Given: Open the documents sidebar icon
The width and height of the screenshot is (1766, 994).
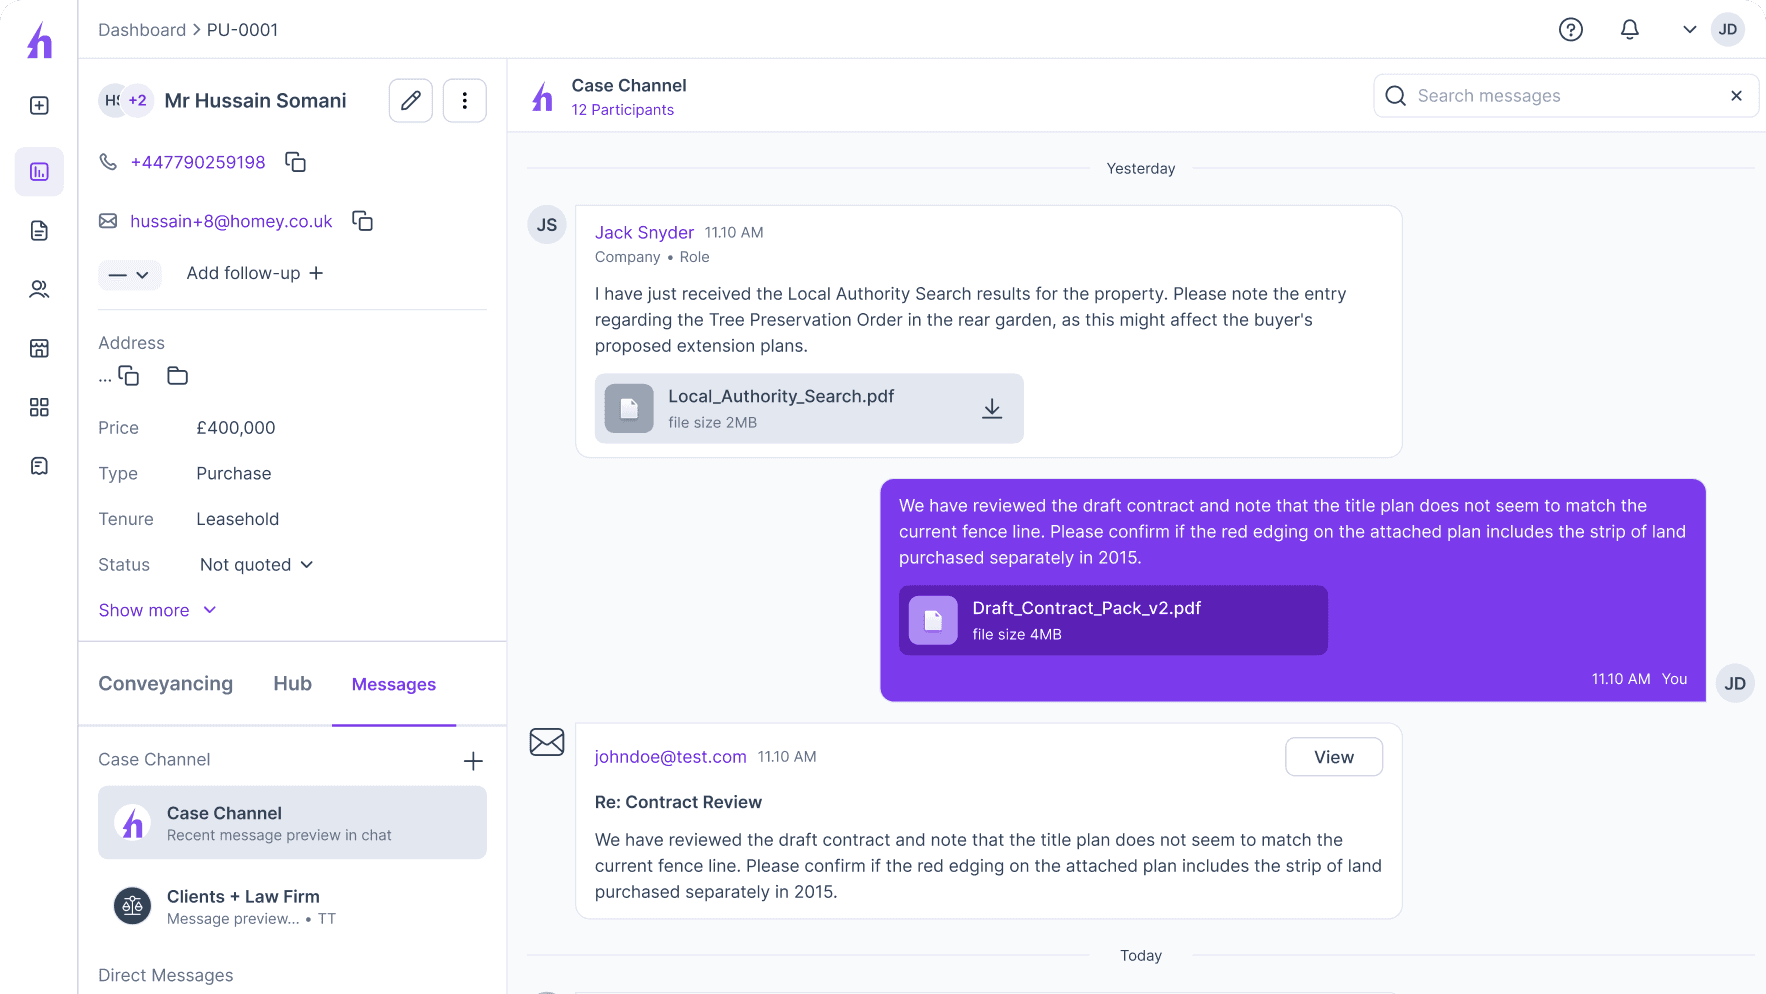Looking at the screenshot, I should 39,231.
